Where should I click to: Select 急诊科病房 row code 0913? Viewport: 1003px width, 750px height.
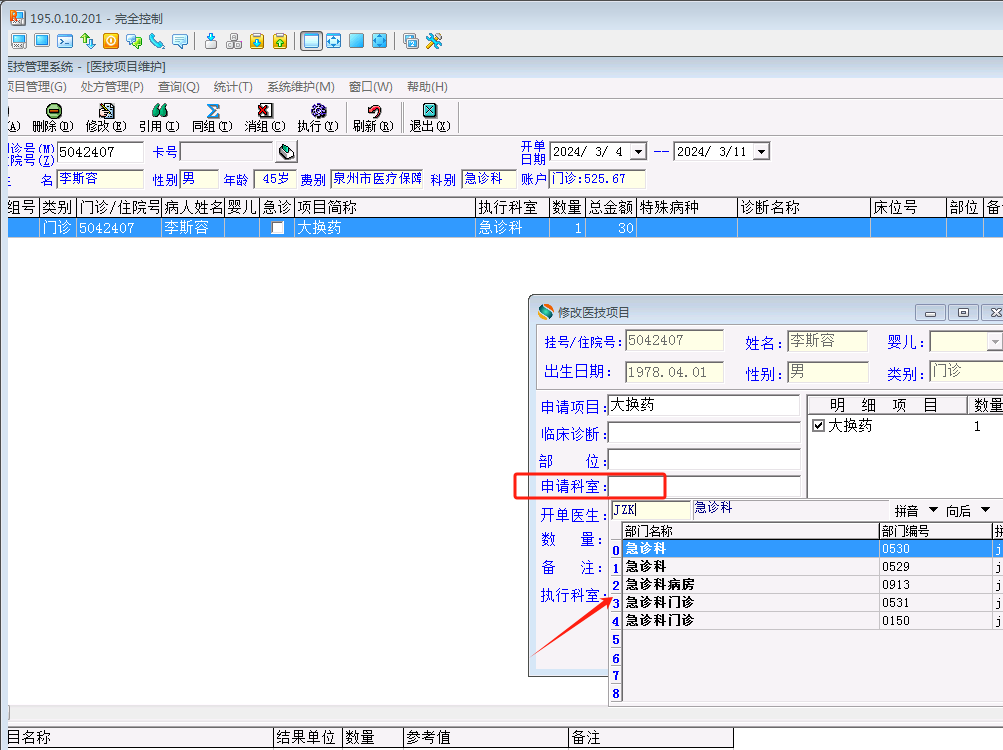(x=812, y=584)
